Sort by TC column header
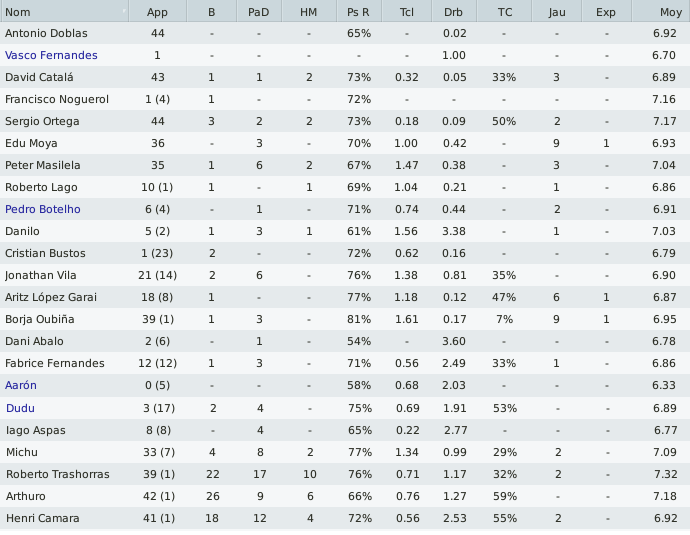The image size is (690, 535). 504,11
